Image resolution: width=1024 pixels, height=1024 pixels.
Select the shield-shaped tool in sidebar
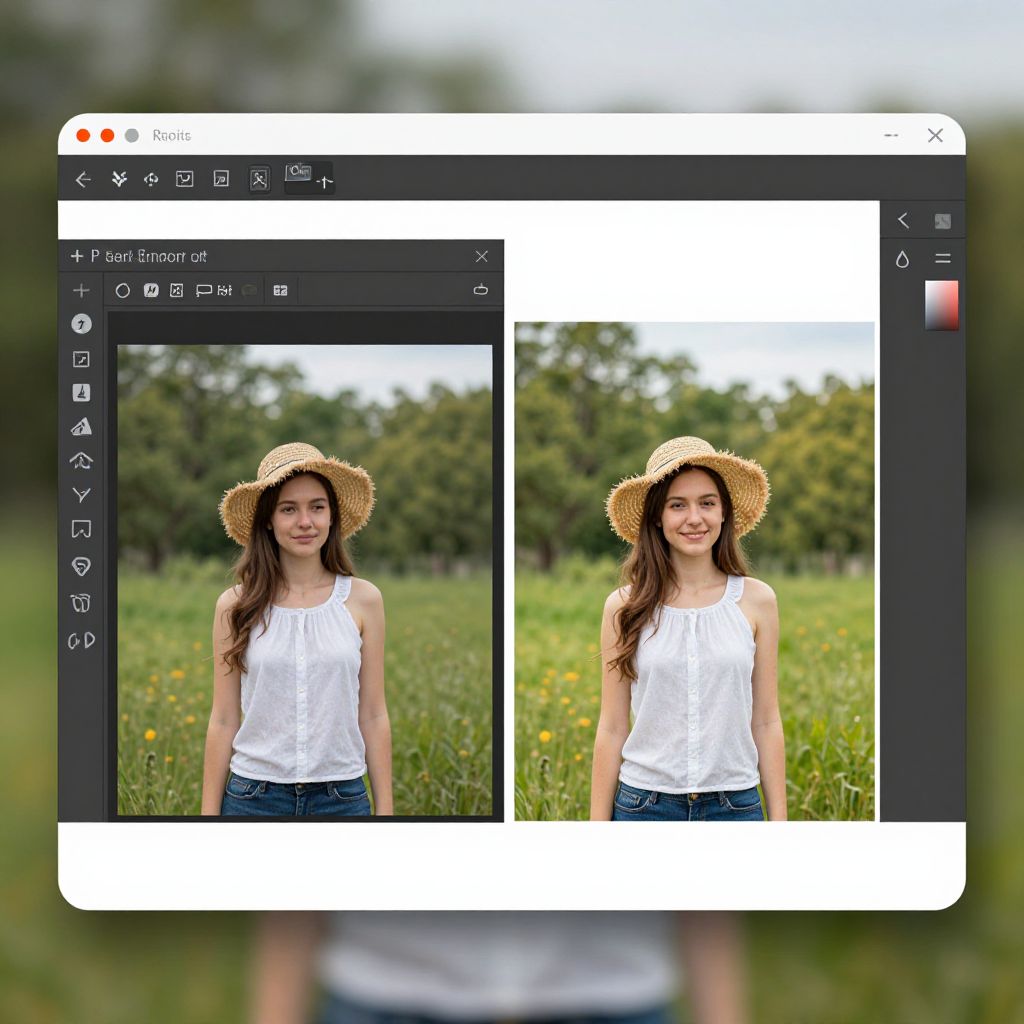tap(82, 566)
